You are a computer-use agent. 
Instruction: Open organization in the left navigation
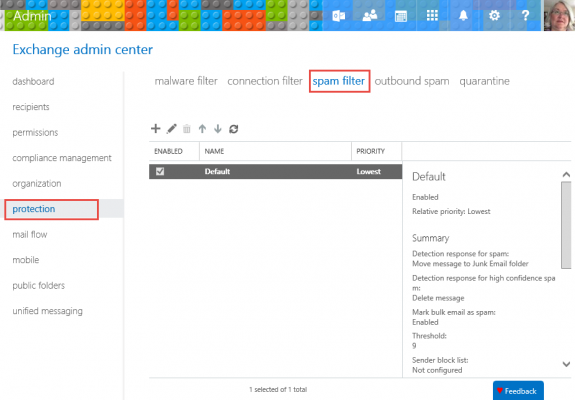pos(37,183)
